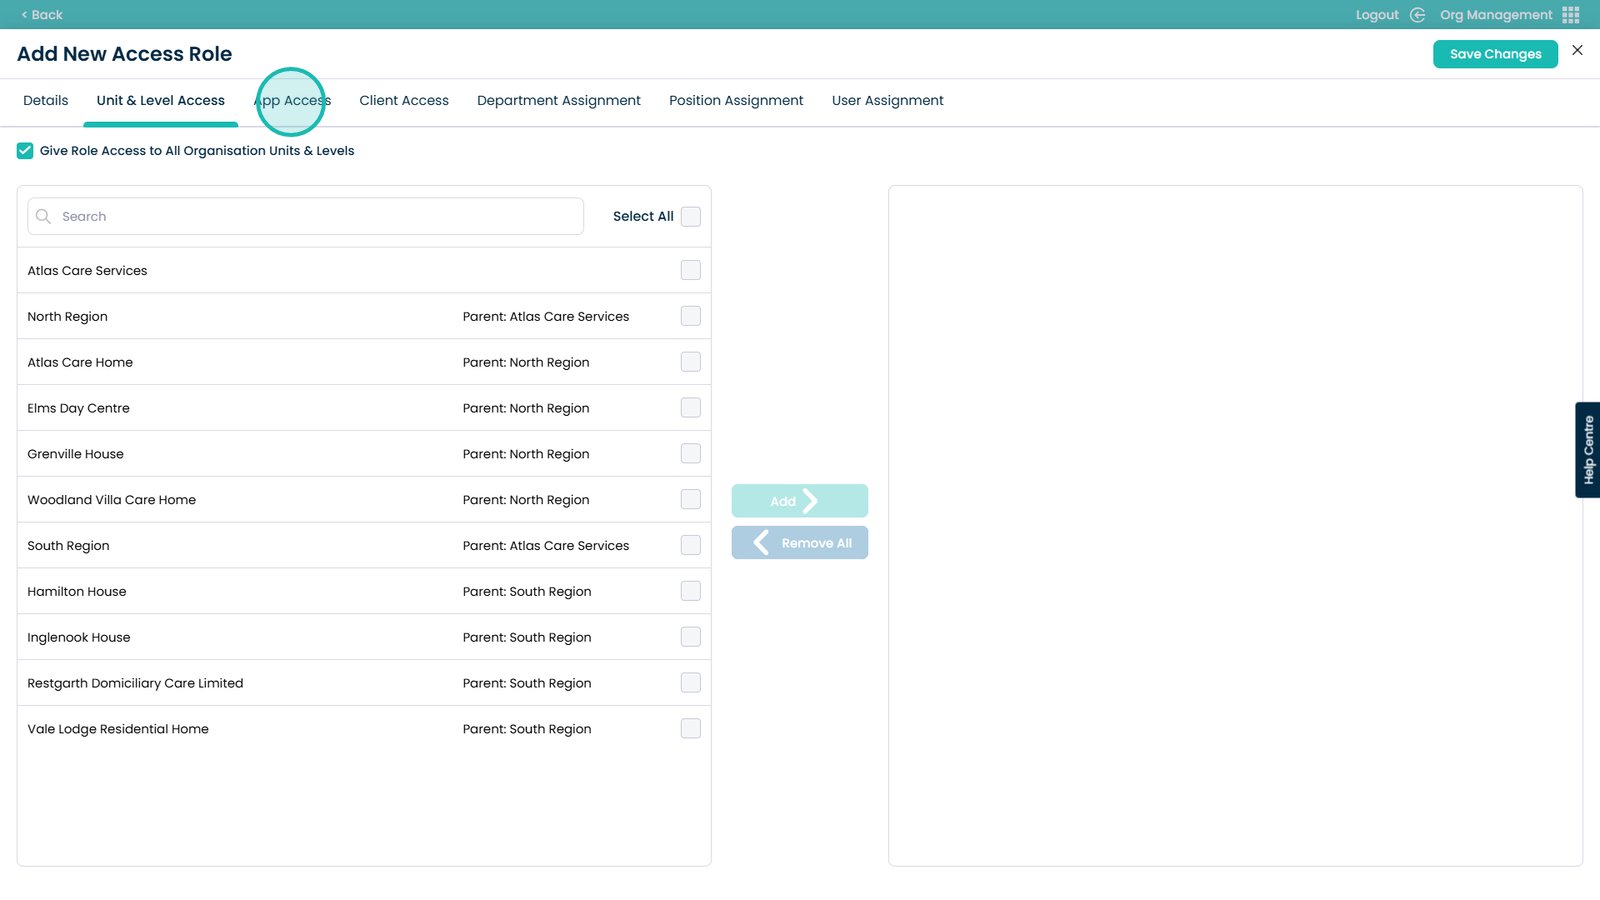Image resolution: width=1600 pixels, height=900 pixels.
Task: Select the Hamilton House checkbox
Action: tap(690, 591)
